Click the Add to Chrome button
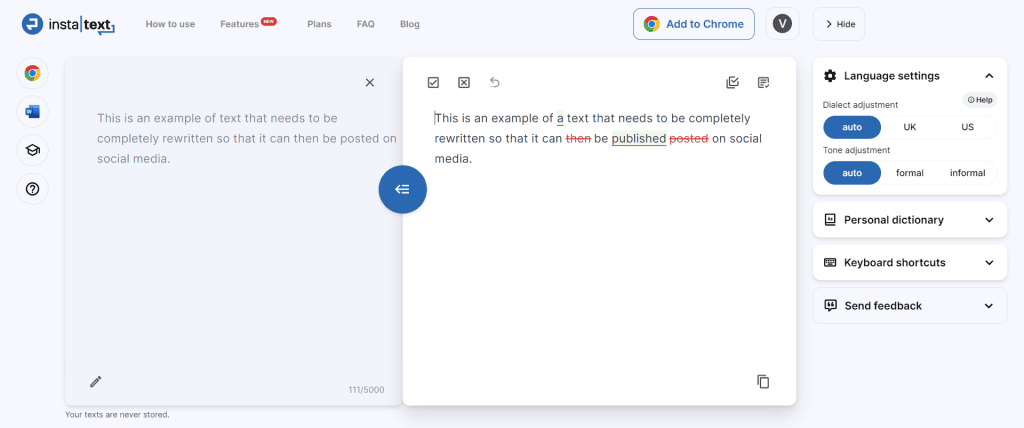Screen dimensions: 1024x428 (x=694, y=24)
